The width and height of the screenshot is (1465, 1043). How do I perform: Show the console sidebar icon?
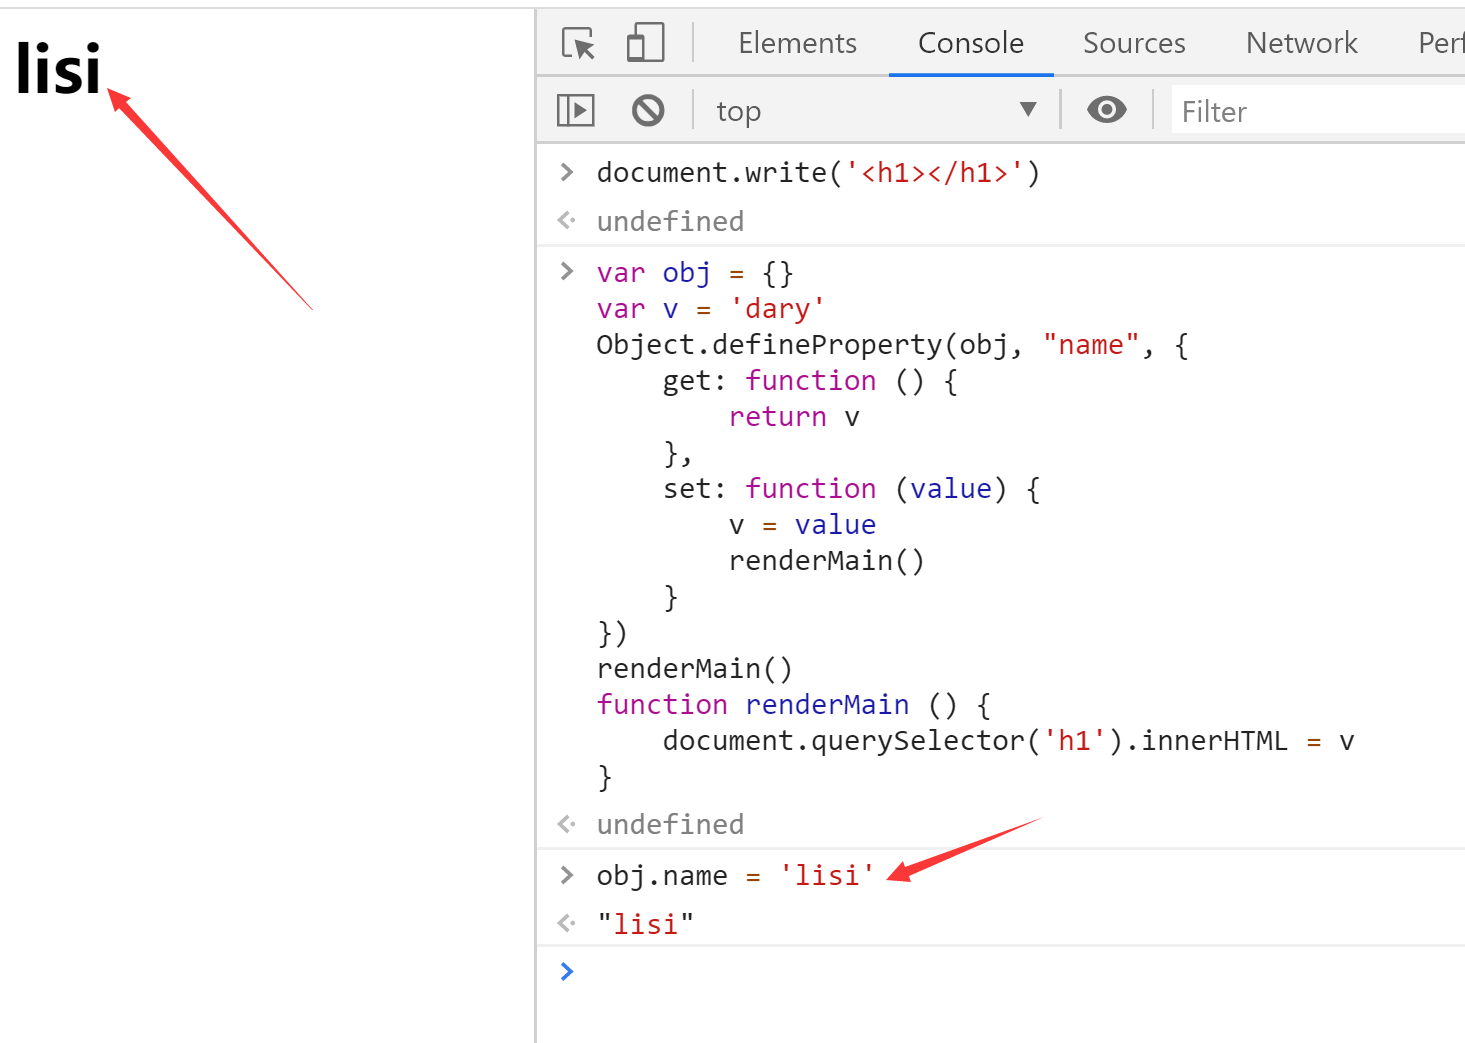tap(576, 110)
